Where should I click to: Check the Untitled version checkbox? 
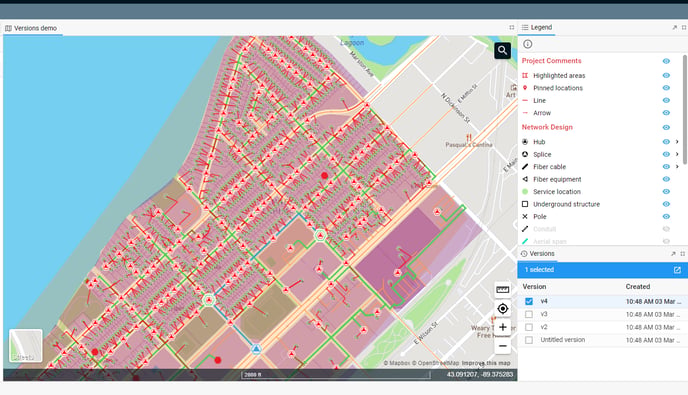pos(529,340)
